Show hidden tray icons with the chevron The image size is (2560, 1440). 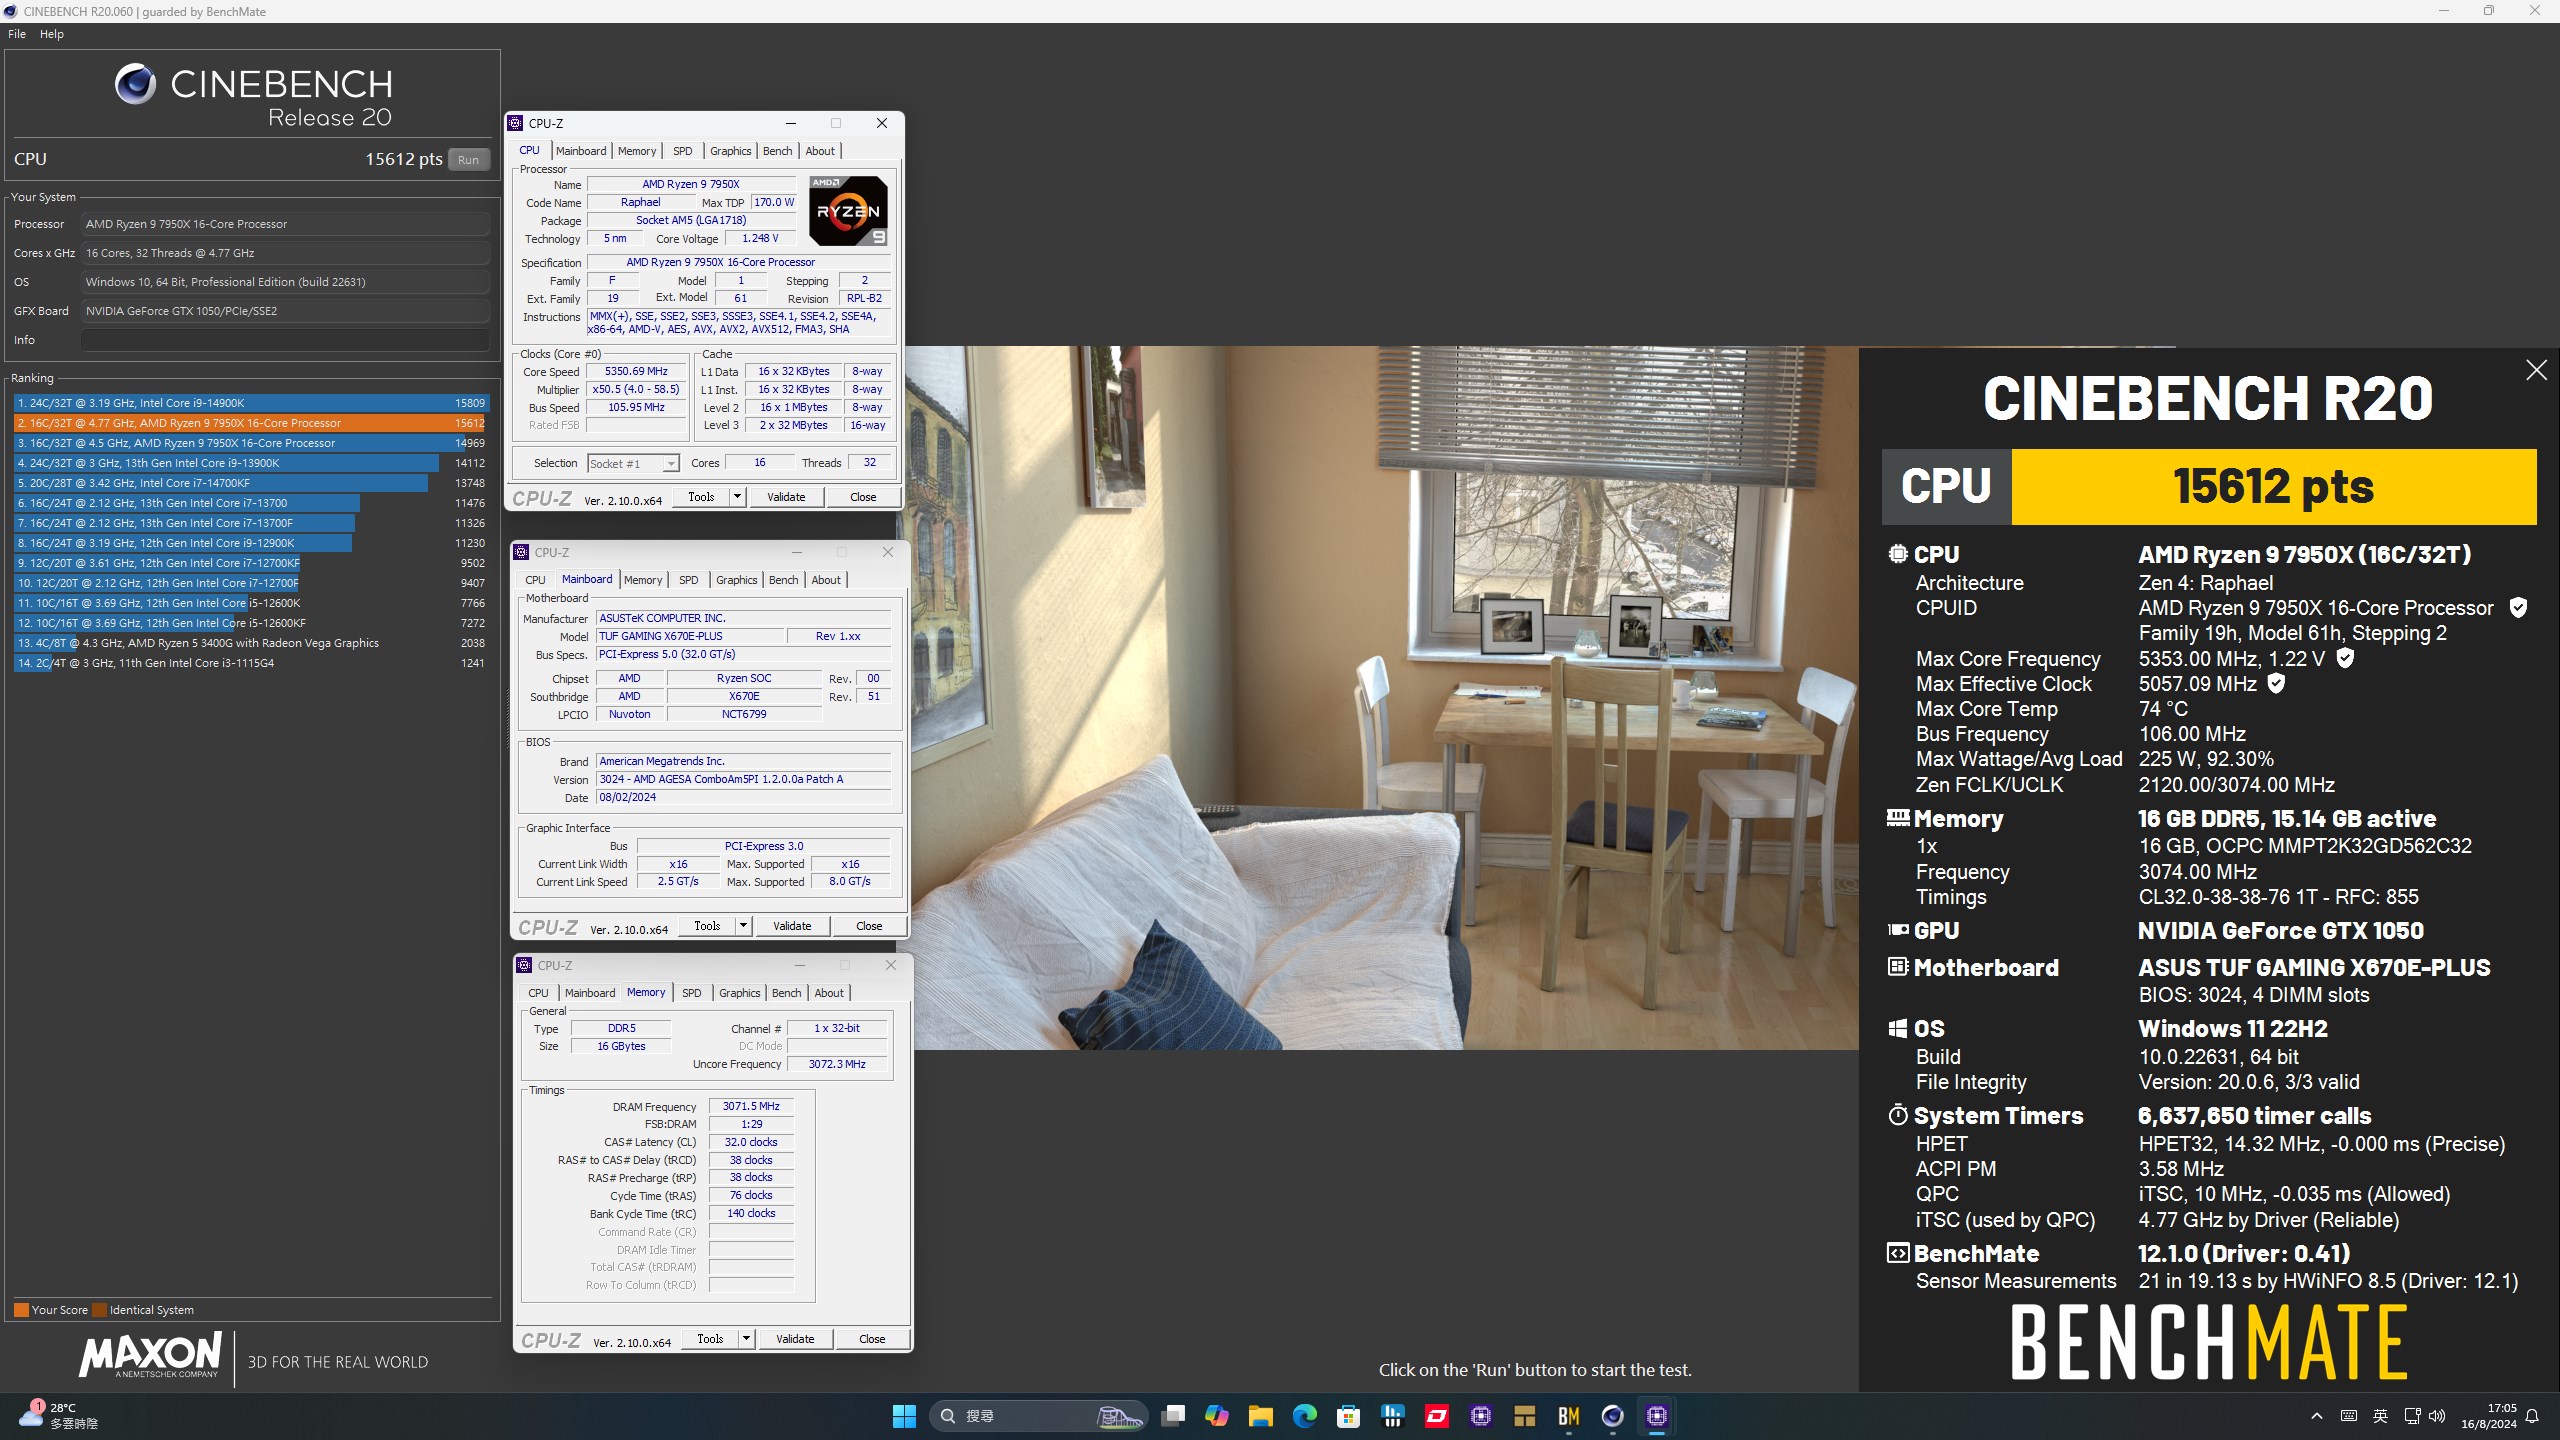click(x=2317, y=1416)
